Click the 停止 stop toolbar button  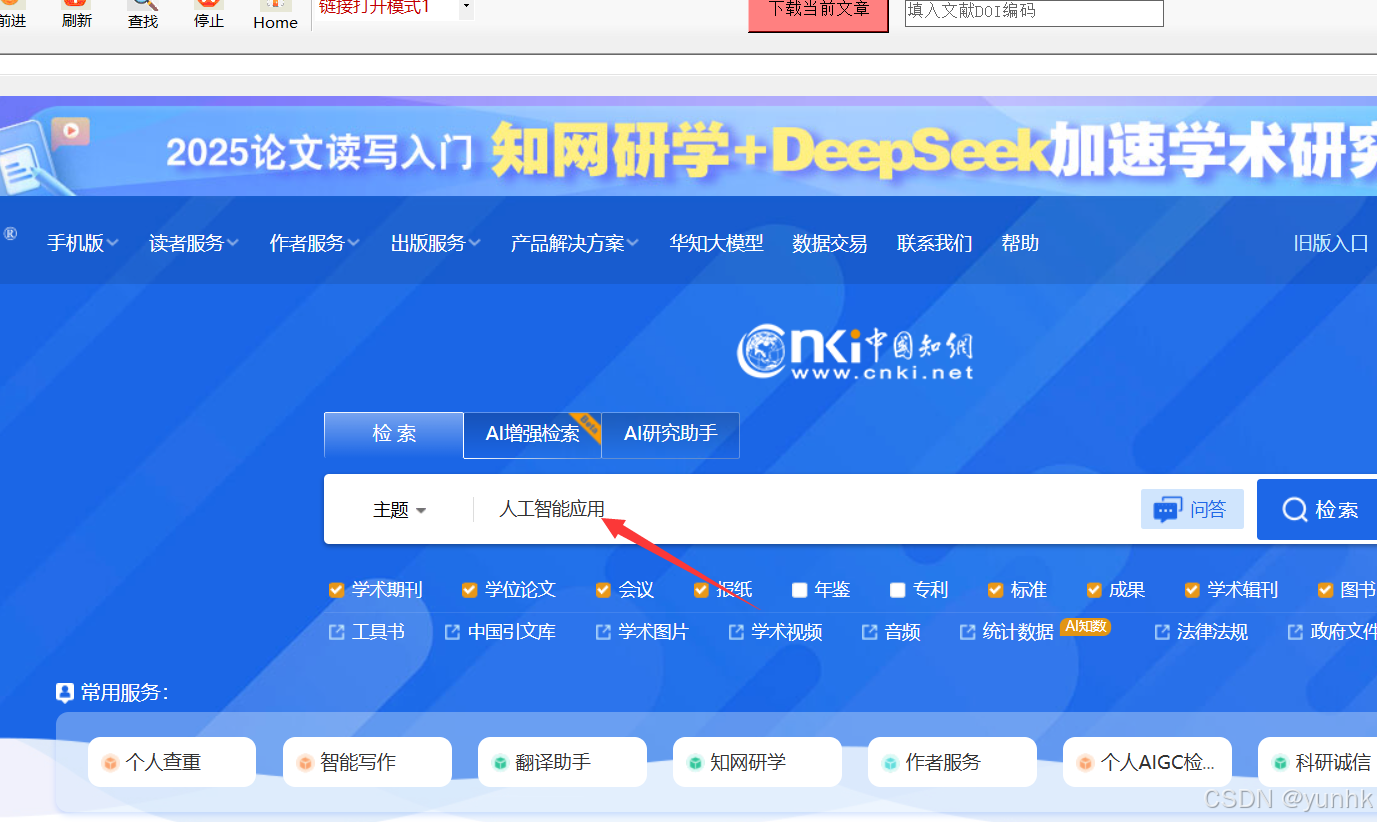pos(208,14)
